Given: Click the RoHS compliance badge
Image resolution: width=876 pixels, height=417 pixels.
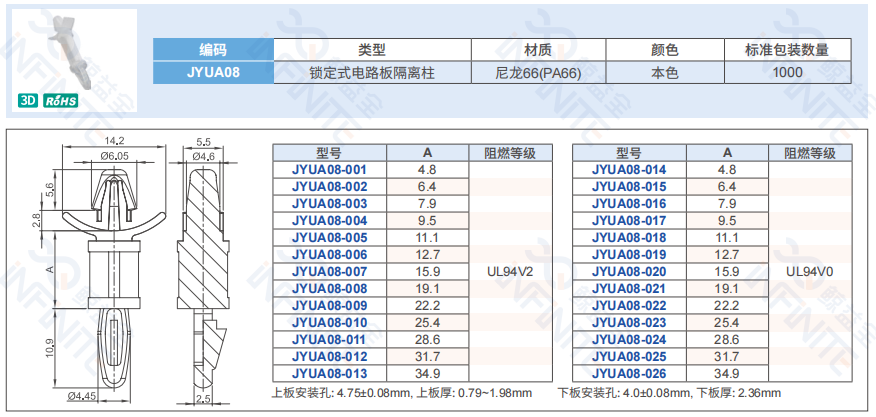Looking at the screenshot, I should tap(61, 102).
